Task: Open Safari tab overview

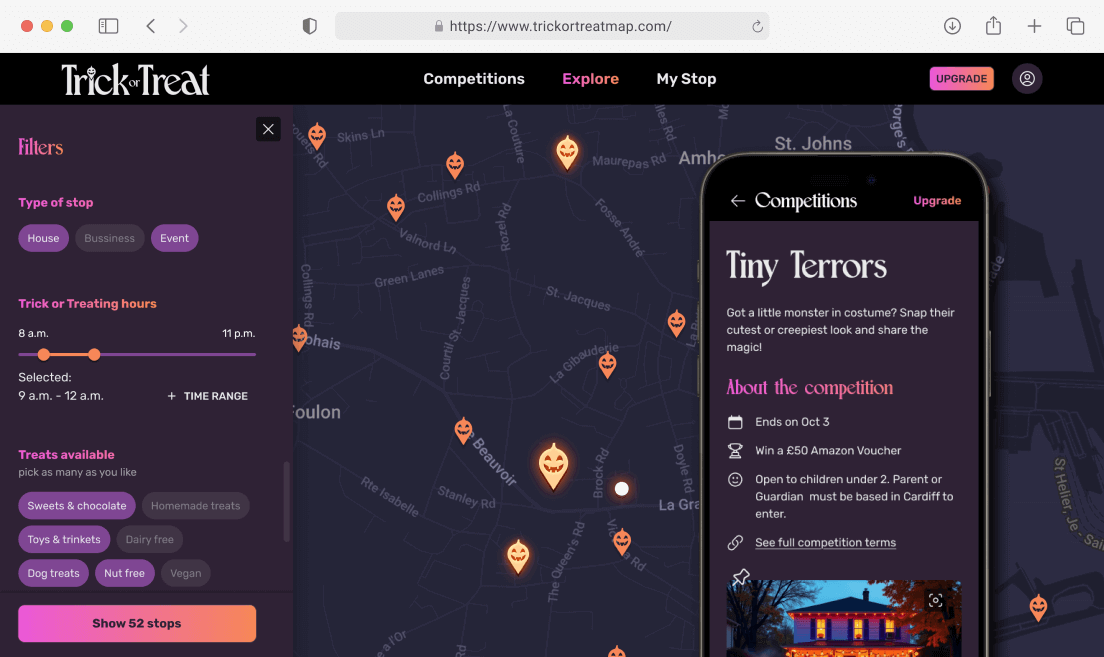Action: tap(1075, 26)
